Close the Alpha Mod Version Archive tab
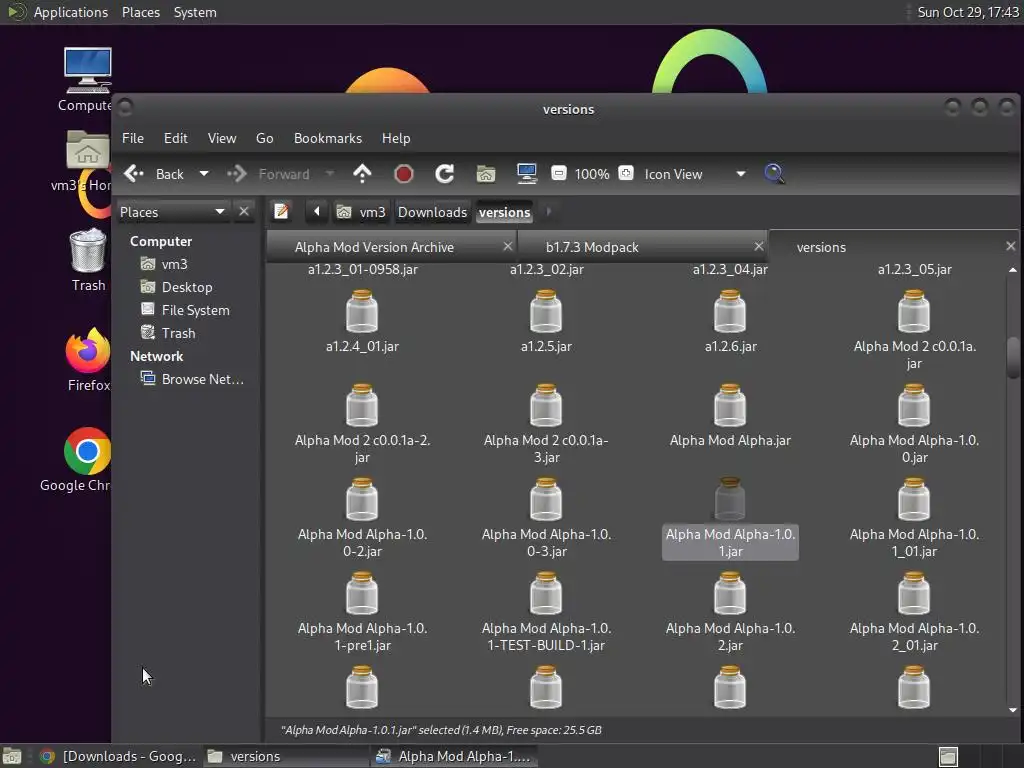 [507, 246]
